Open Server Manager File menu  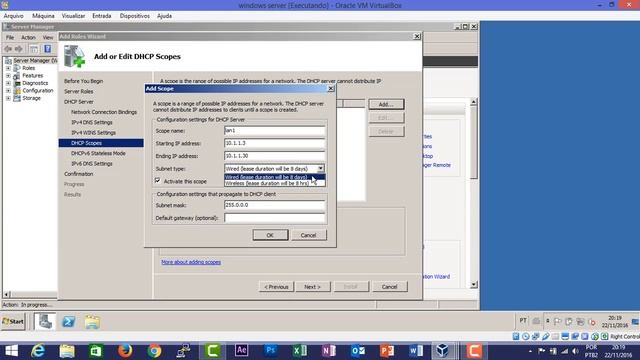pyautogui.click(x=10, y=38)
